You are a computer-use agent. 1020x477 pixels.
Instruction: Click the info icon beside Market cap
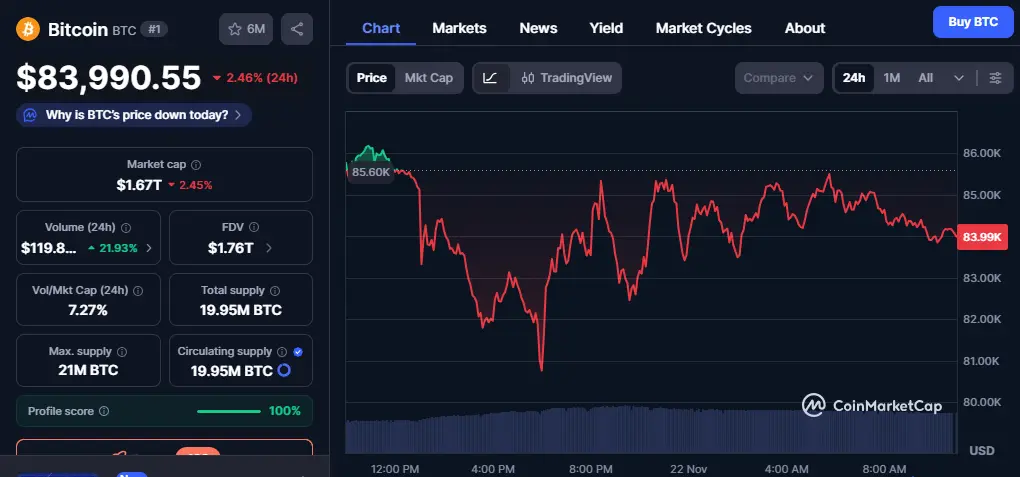click(196, 165)
